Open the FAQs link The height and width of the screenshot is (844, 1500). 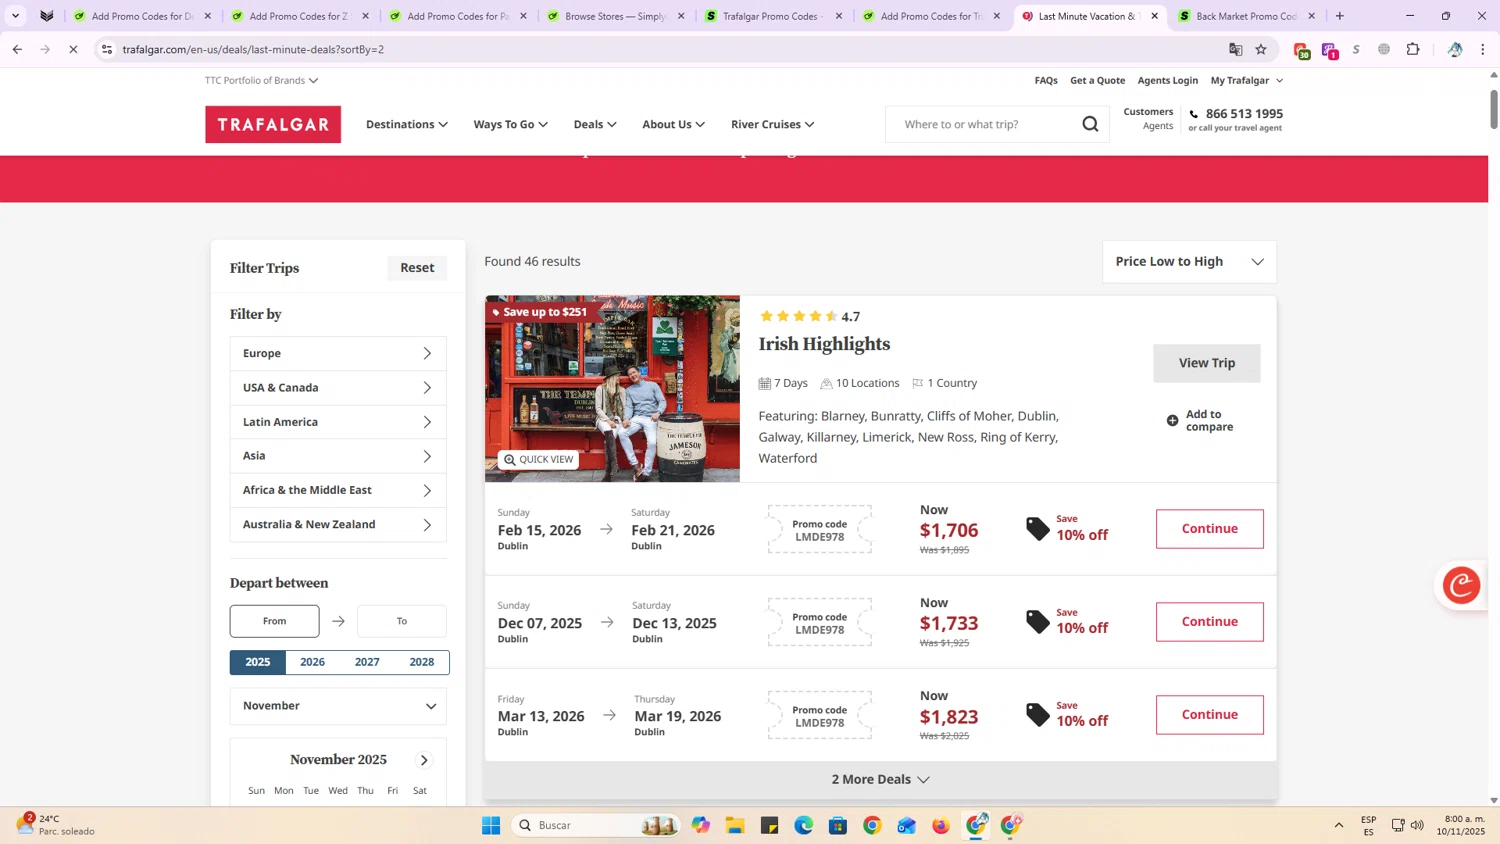coord(1046,80)
